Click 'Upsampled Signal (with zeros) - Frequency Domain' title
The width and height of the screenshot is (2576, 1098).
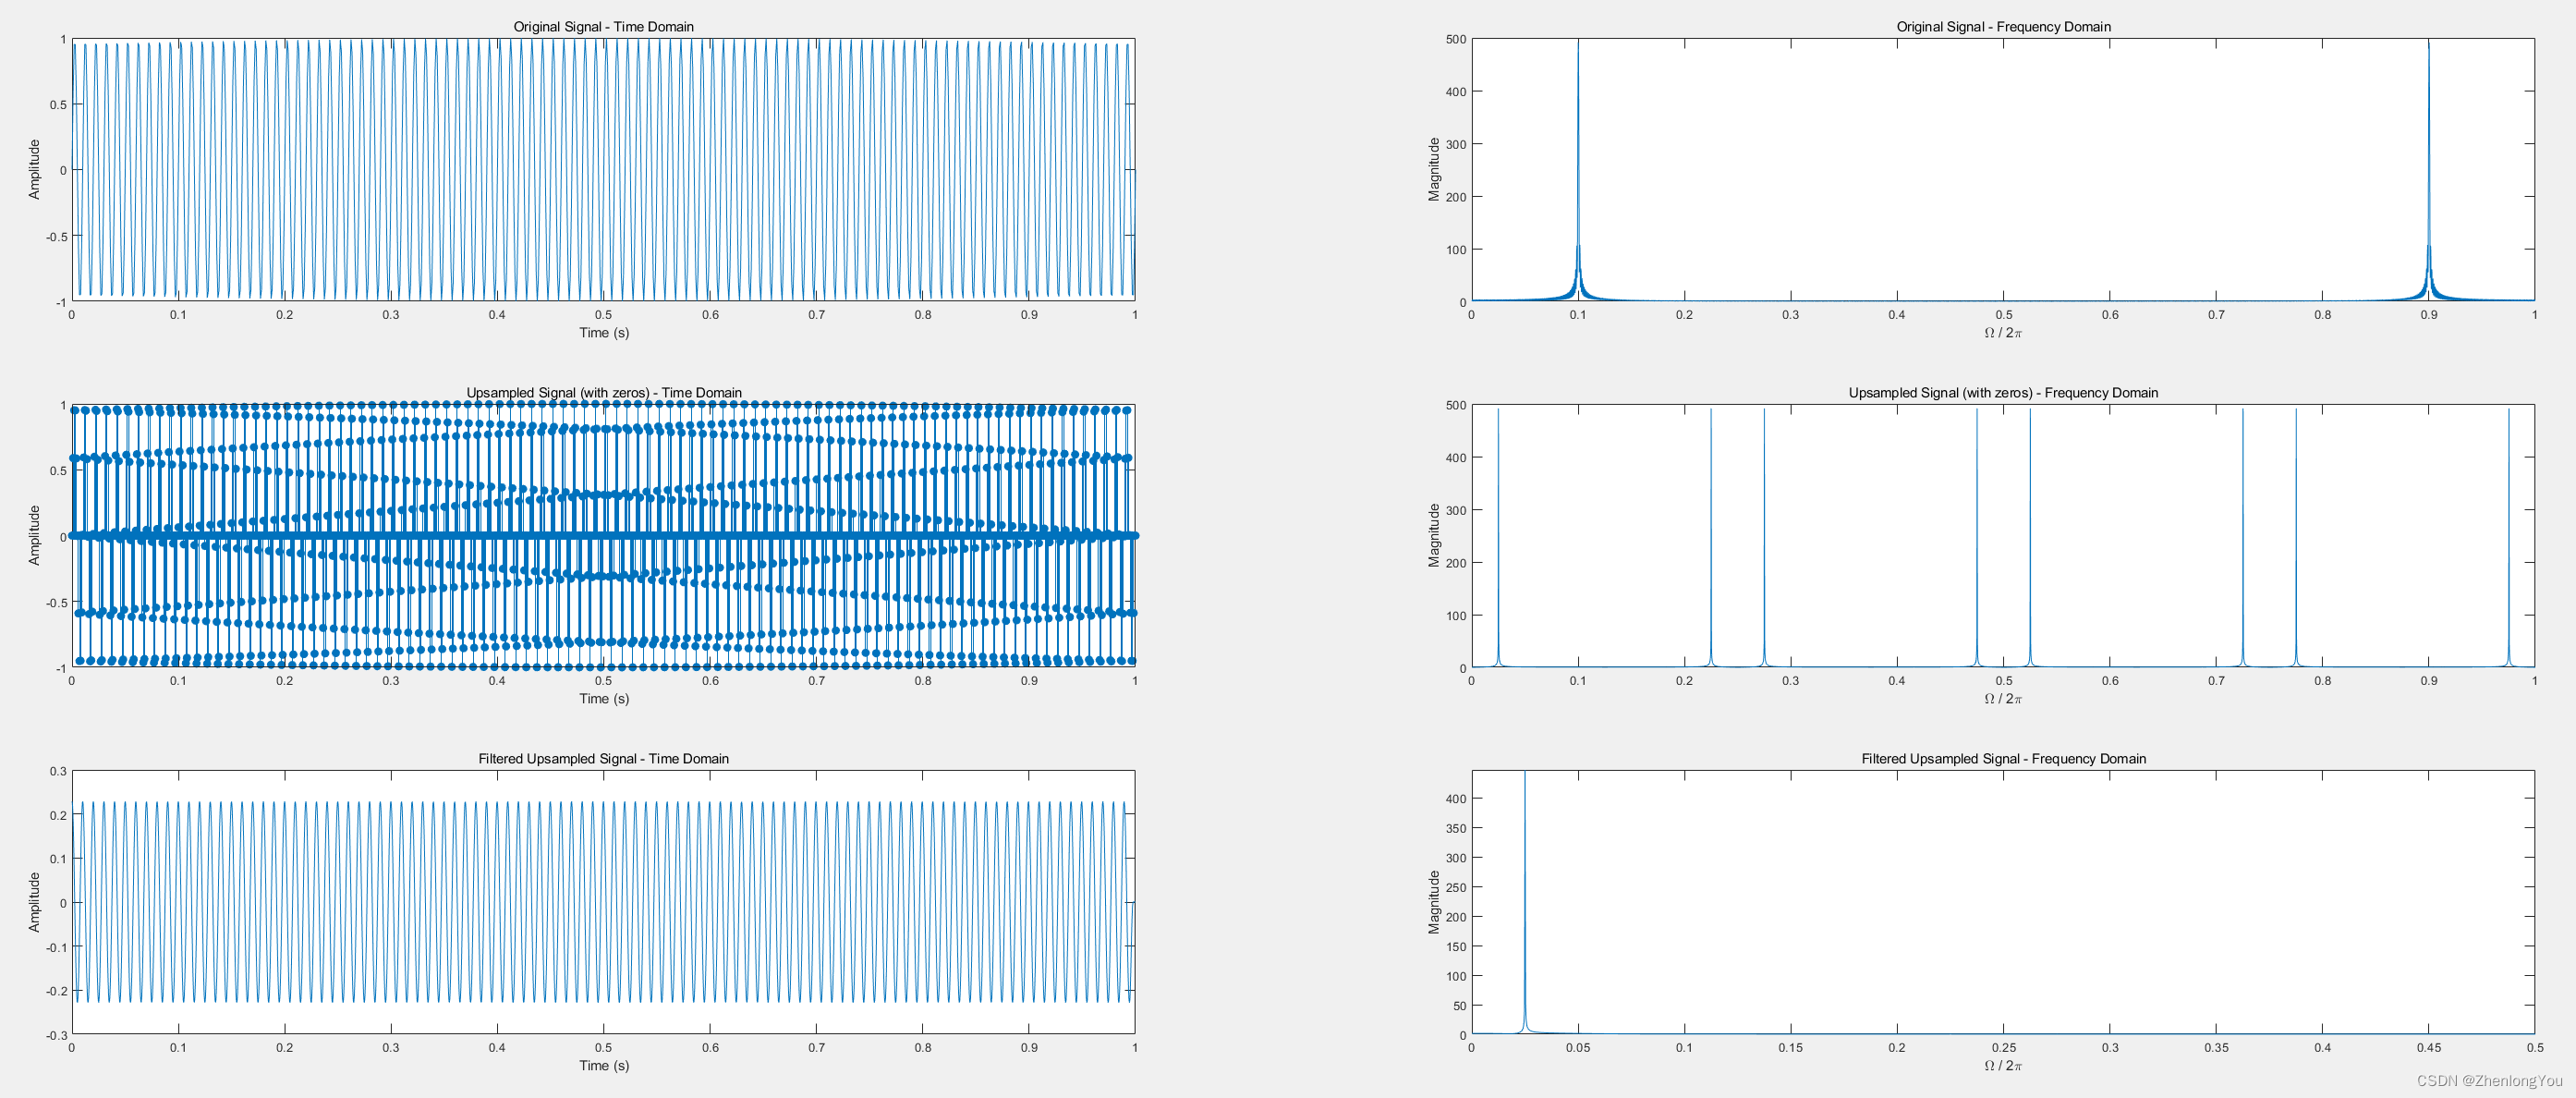pos(2003,393)
